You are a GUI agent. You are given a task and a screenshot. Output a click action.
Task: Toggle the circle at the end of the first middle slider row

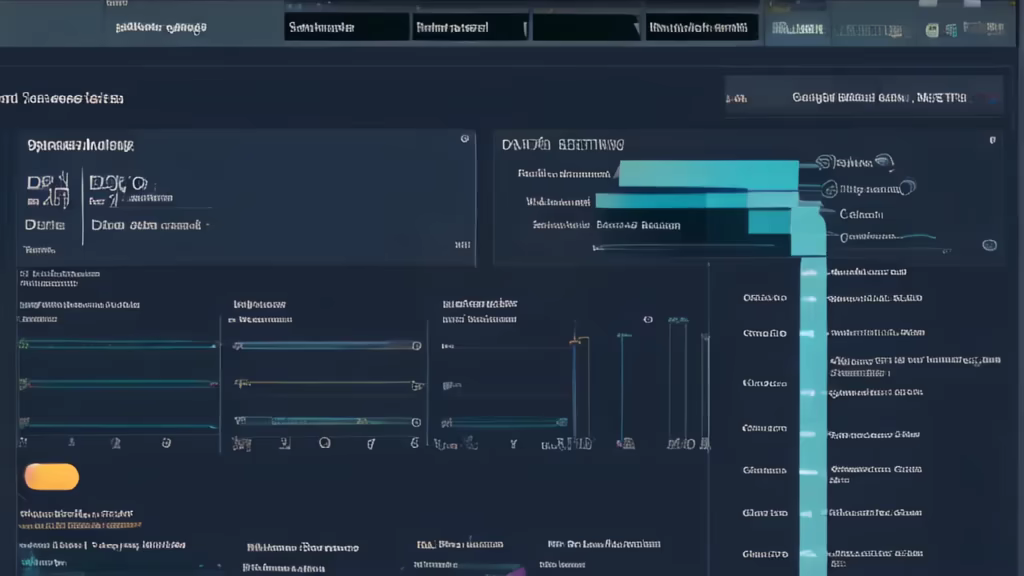click(416, 346)
